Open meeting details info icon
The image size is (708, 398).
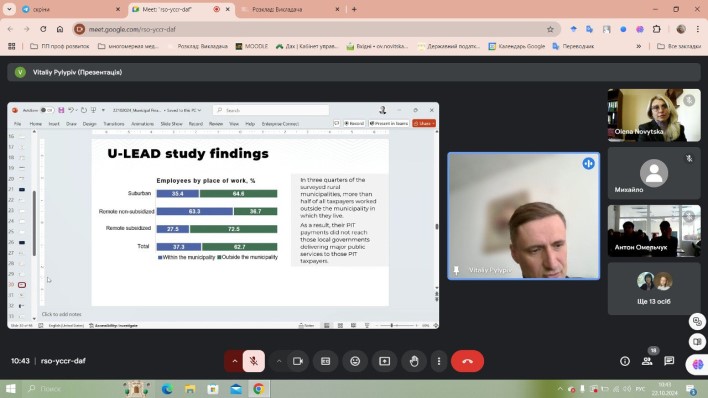tap(624, 361)
